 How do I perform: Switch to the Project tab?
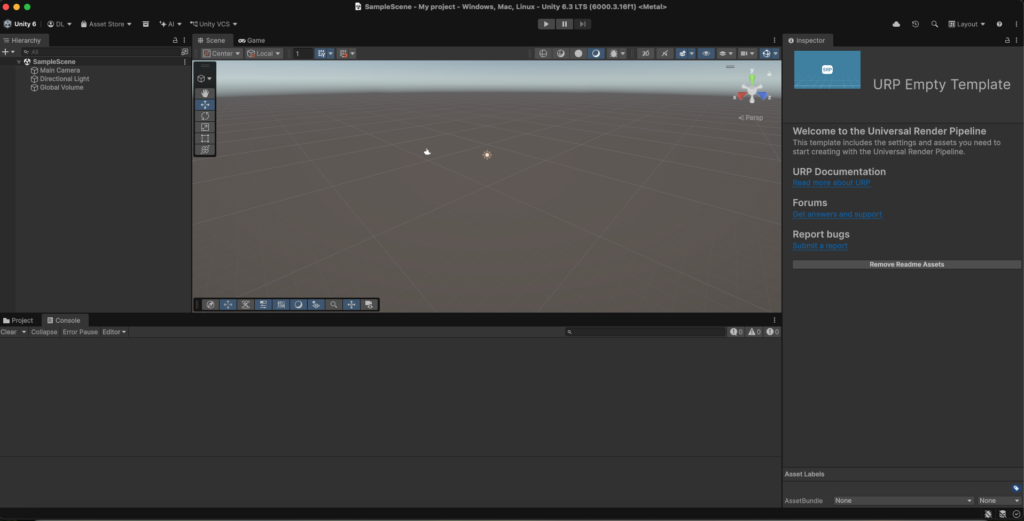(18, 321)
